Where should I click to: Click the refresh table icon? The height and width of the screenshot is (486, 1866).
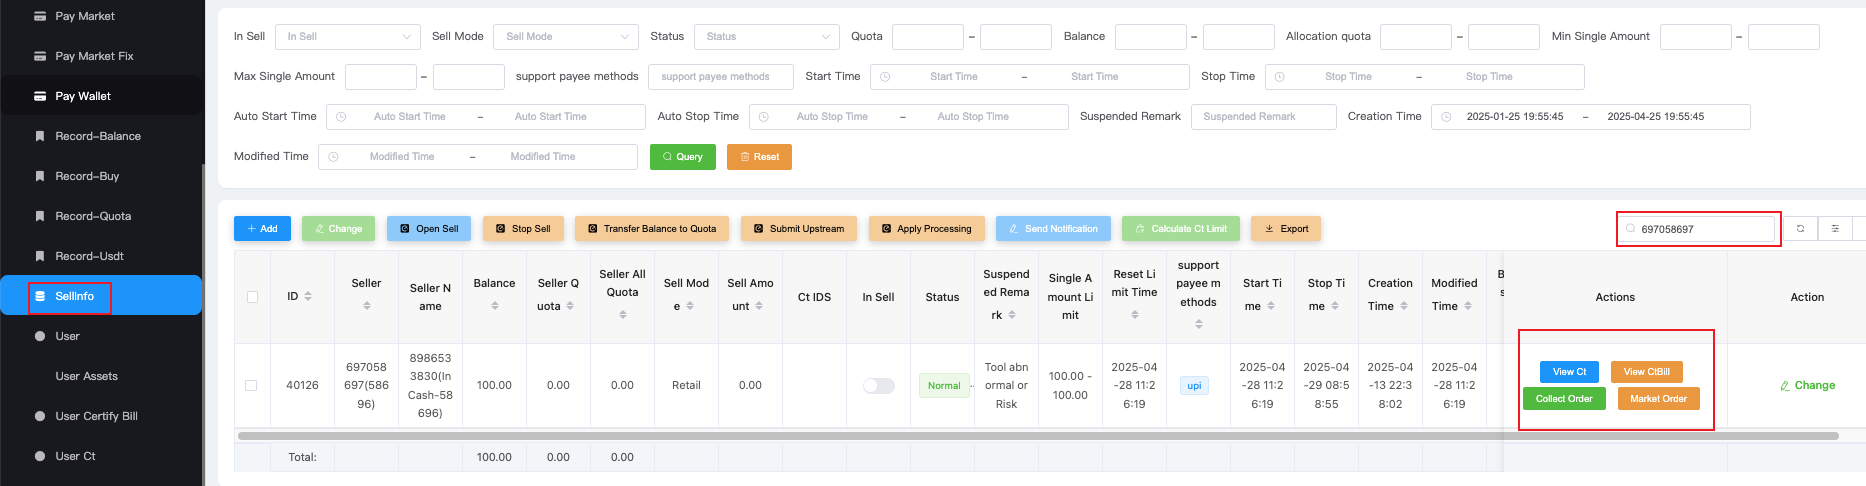[1800, 229]
